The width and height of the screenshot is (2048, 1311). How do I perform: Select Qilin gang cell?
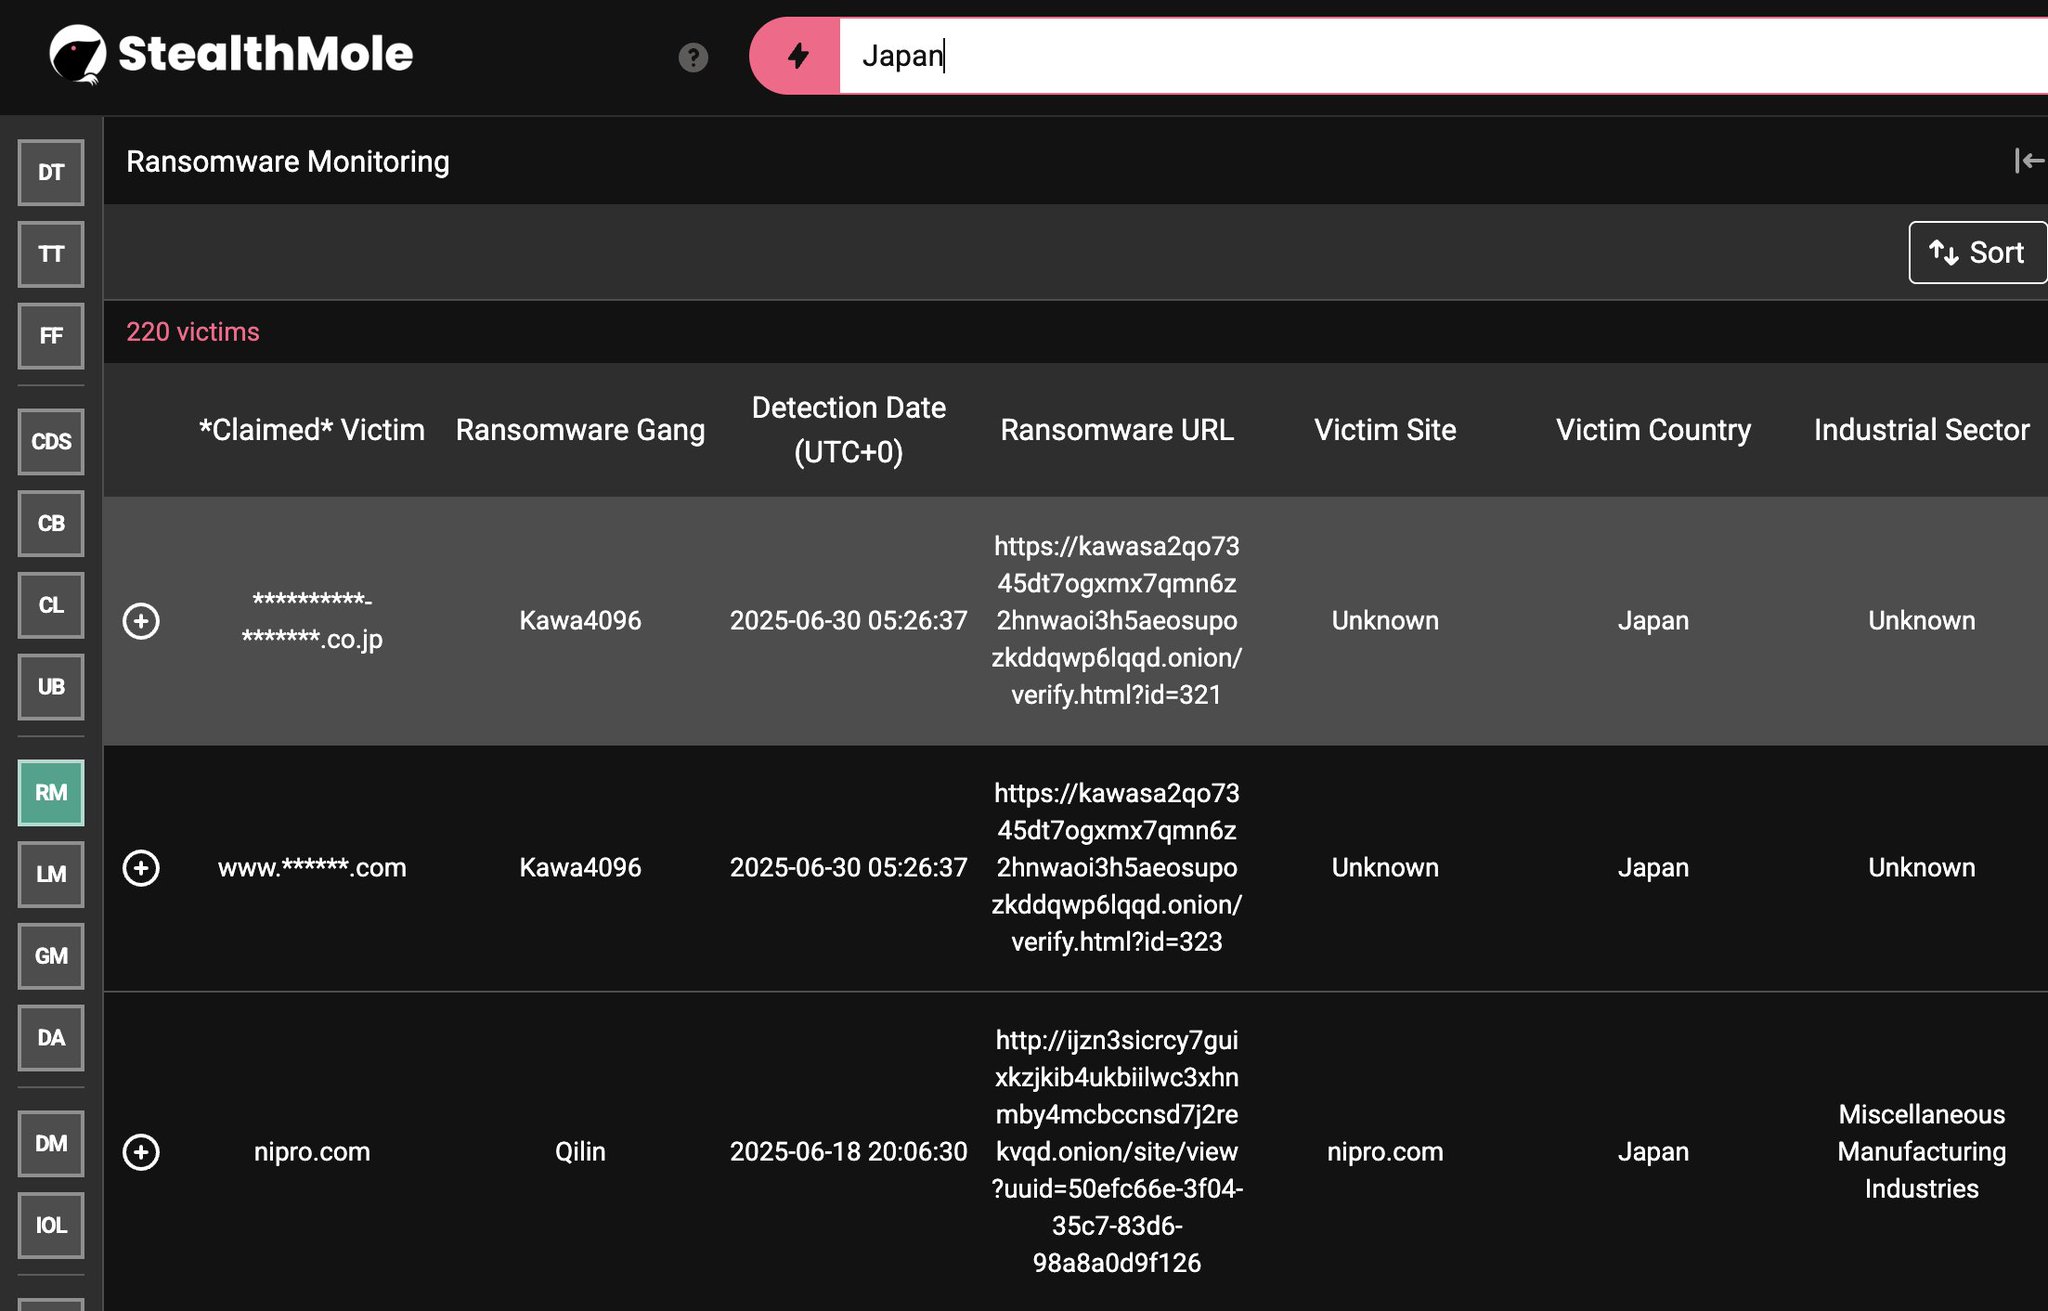tap(580, 1152)
